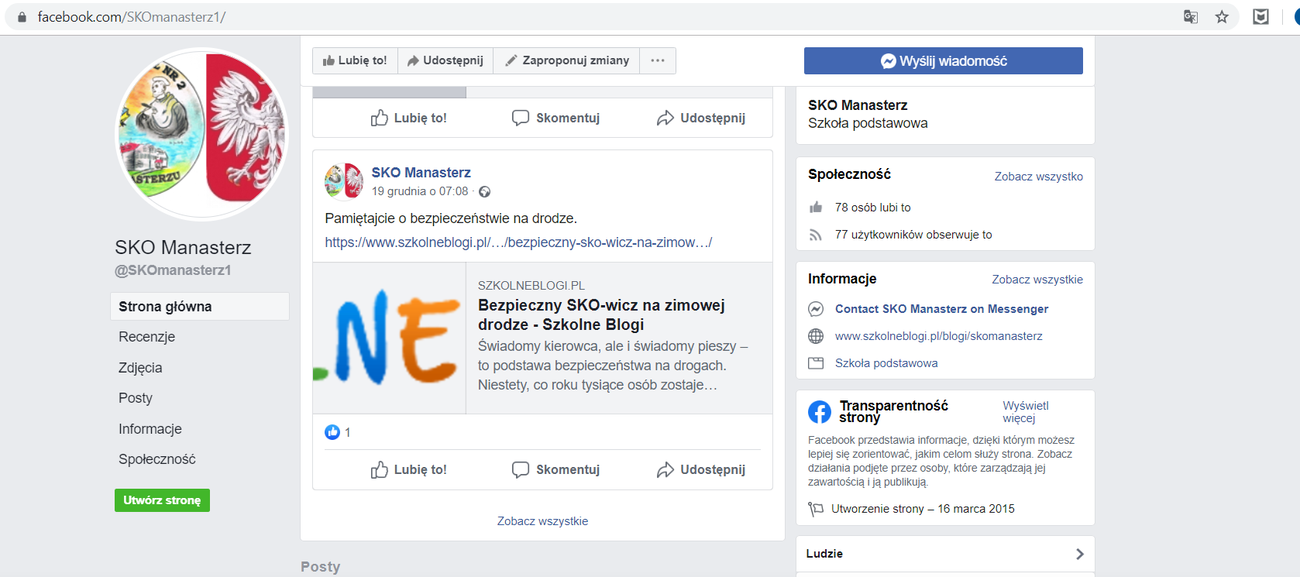Click Wyświetl więcej in Transparentność strony
The height and width of the screenshot is (577, 1300).
(1026, 412)
